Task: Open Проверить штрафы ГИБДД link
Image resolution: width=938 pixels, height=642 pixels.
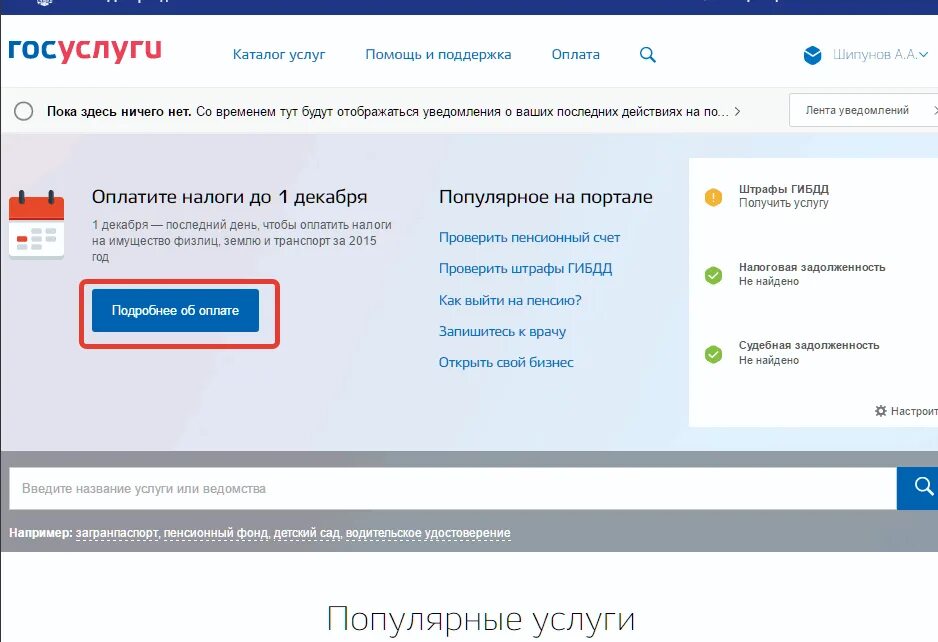Action: pos(525,269)
